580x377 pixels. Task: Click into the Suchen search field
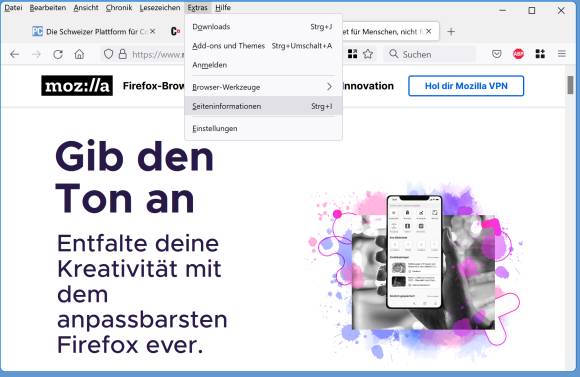(x=429, y=54)
